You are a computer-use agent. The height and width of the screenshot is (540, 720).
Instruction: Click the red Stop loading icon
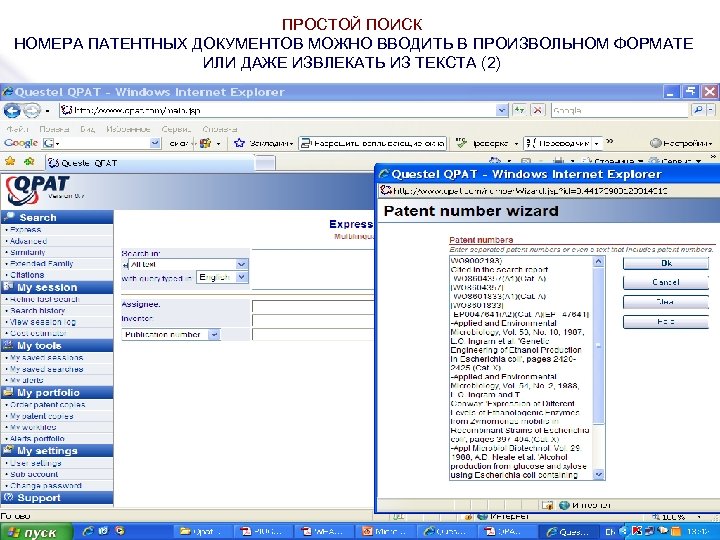[x=538, y=110]
